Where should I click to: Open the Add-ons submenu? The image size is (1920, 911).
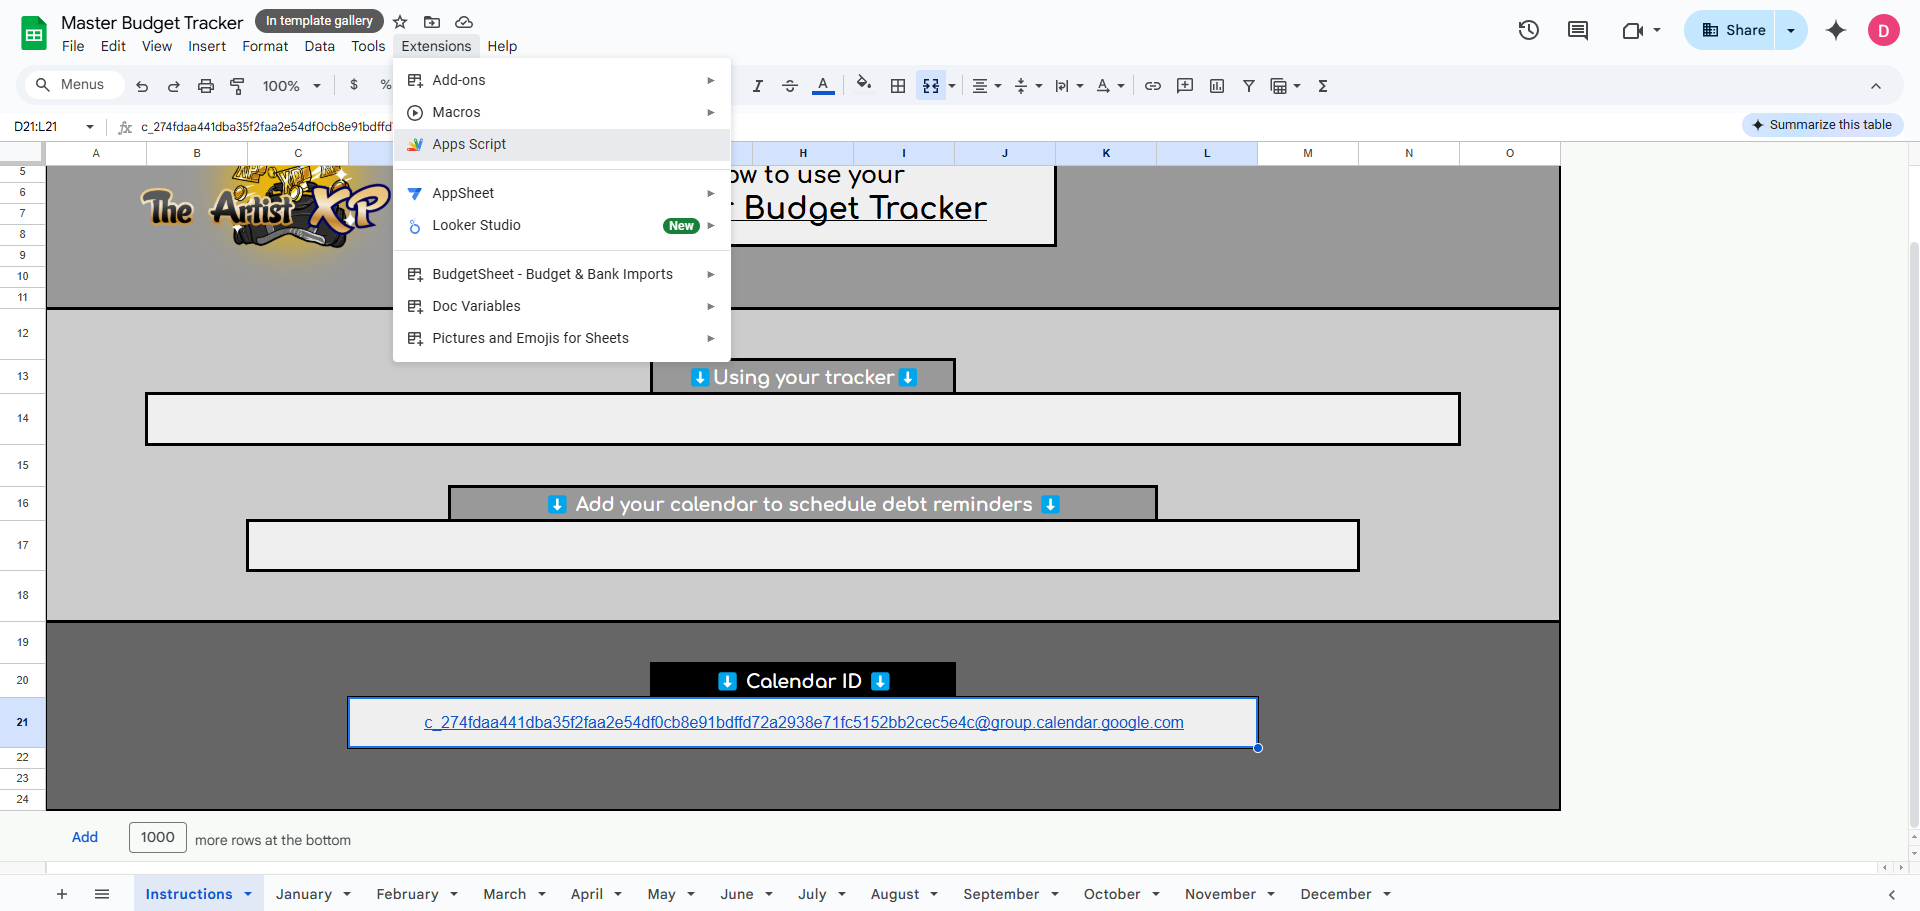[562, 80]
